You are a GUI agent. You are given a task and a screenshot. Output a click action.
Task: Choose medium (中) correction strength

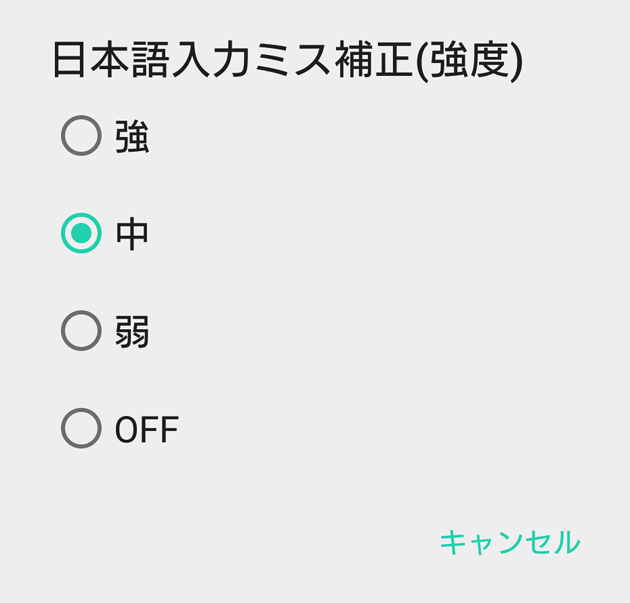(81, 234)
